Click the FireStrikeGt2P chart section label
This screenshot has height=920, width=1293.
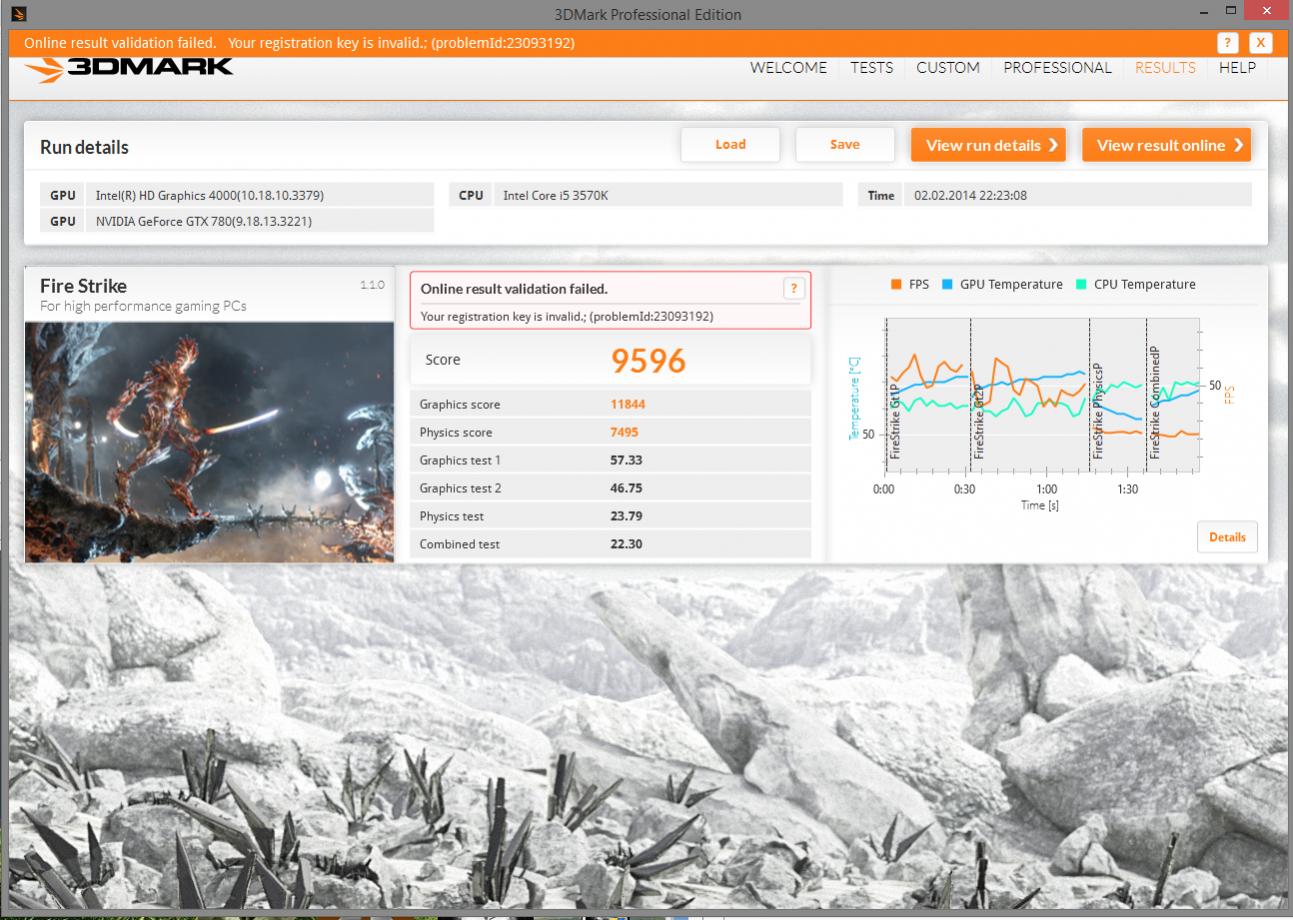coord(979,421)
